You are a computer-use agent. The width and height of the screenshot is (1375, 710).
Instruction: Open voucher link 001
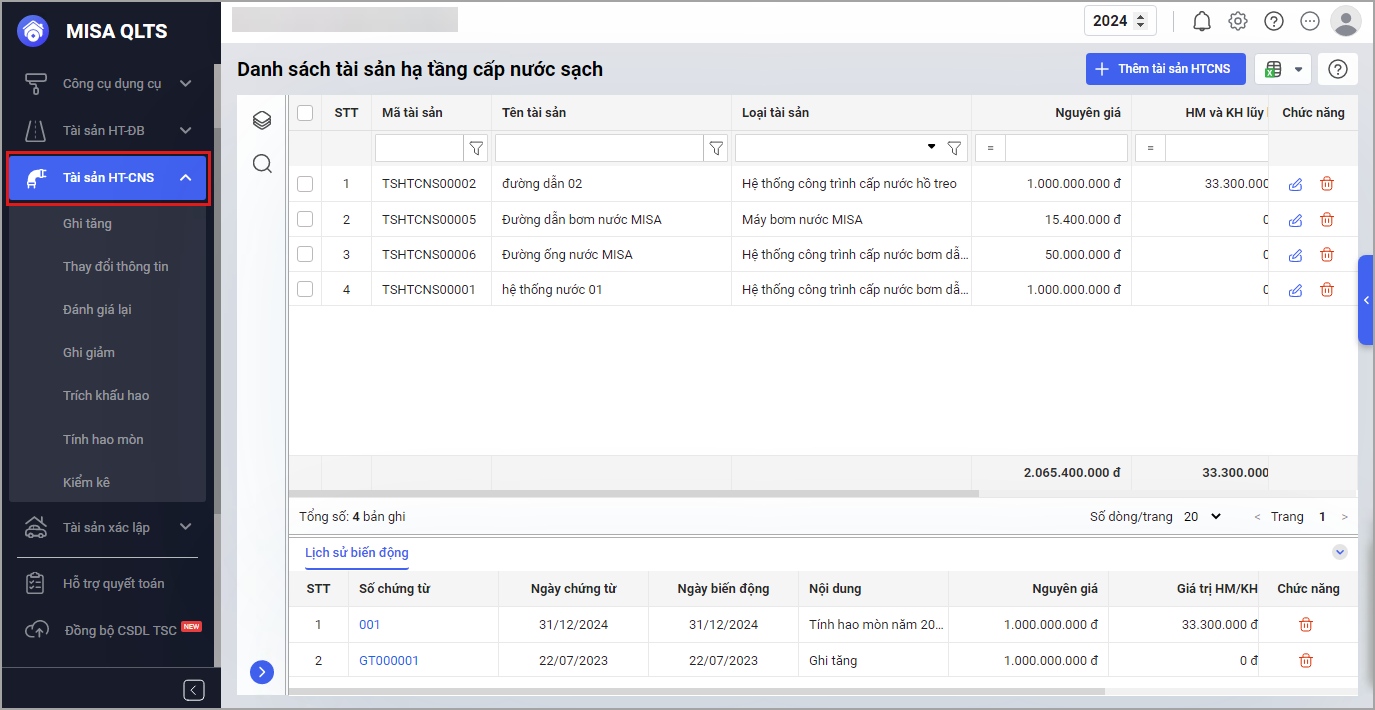pyautogui.click(x=370, y=625)
